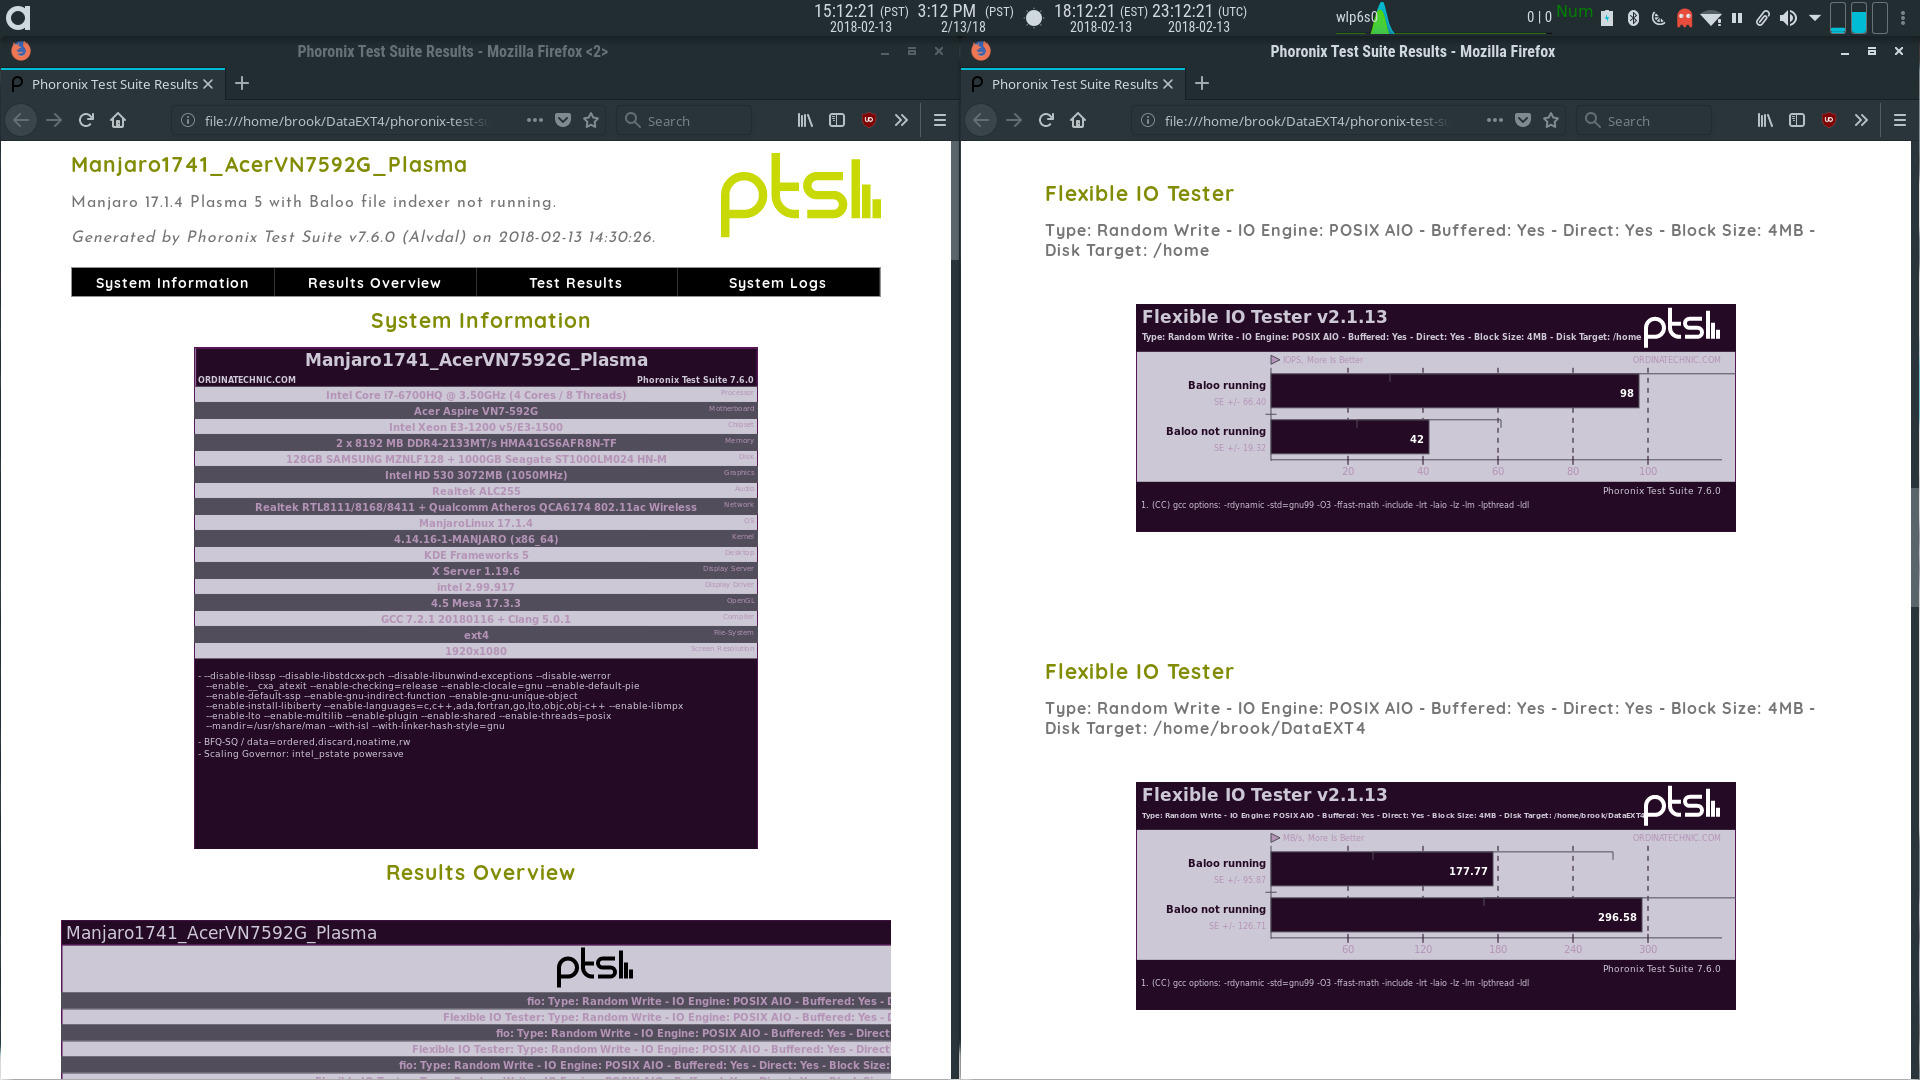
Task: Click the System Information table image
Action: [476, 598]
